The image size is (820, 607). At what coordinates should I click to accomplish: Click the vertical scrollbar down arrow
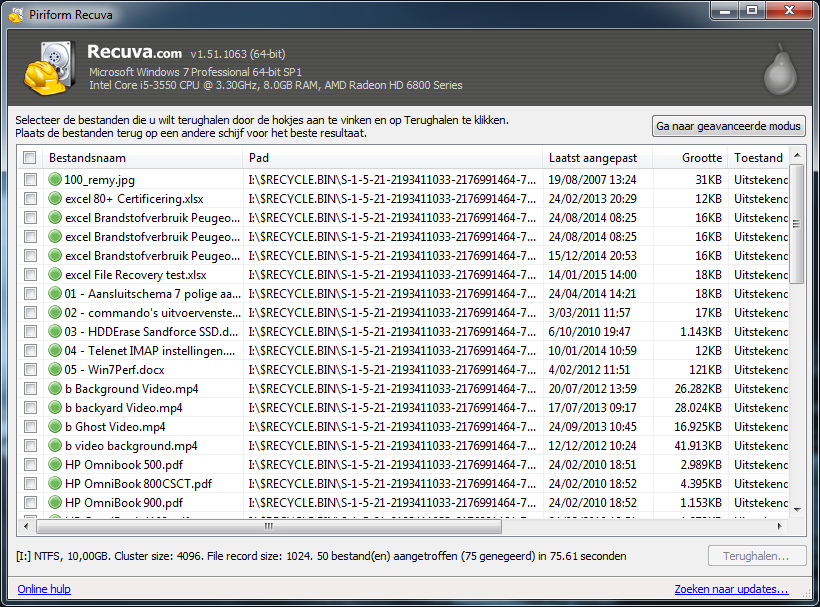pyautogui.click(x=797, y=509)
